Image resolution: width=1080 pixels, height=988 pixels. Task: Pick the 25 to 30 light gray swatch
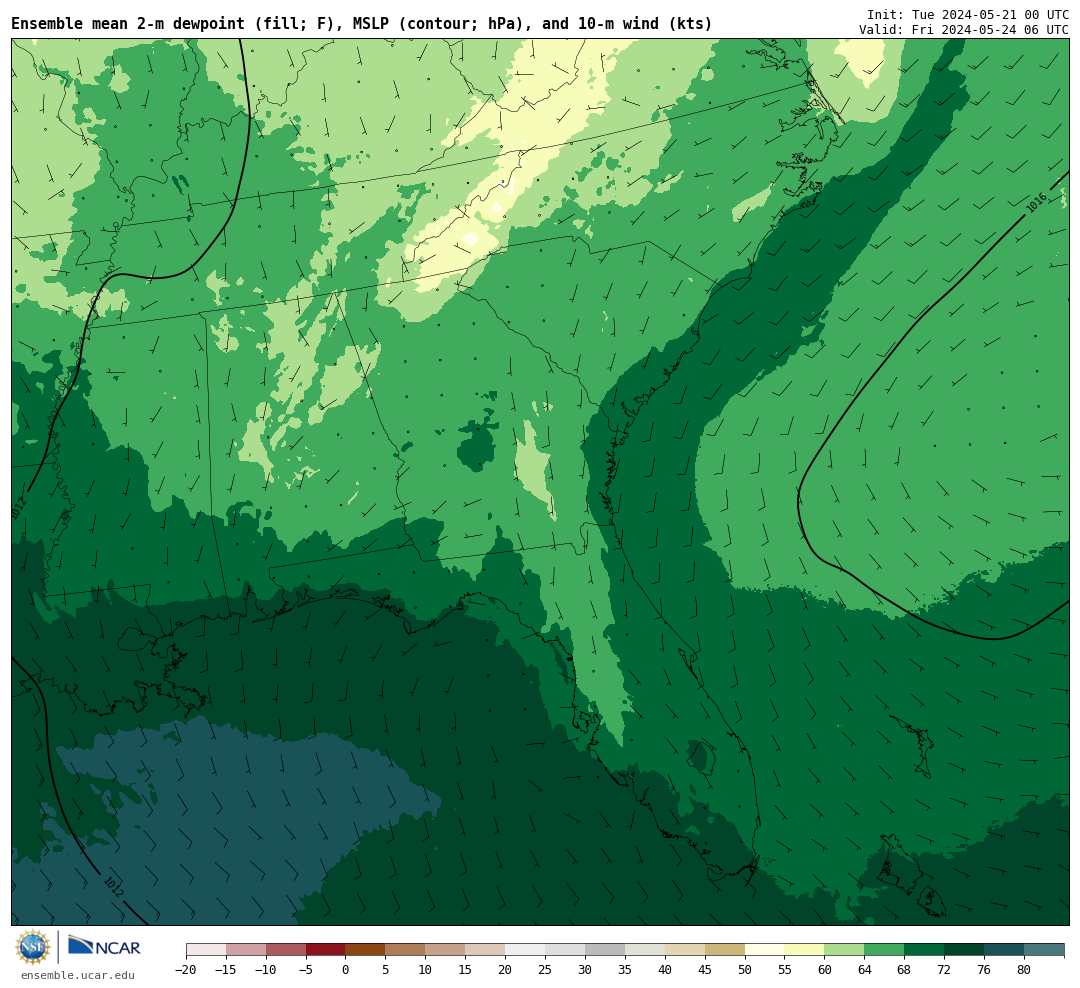565,950
